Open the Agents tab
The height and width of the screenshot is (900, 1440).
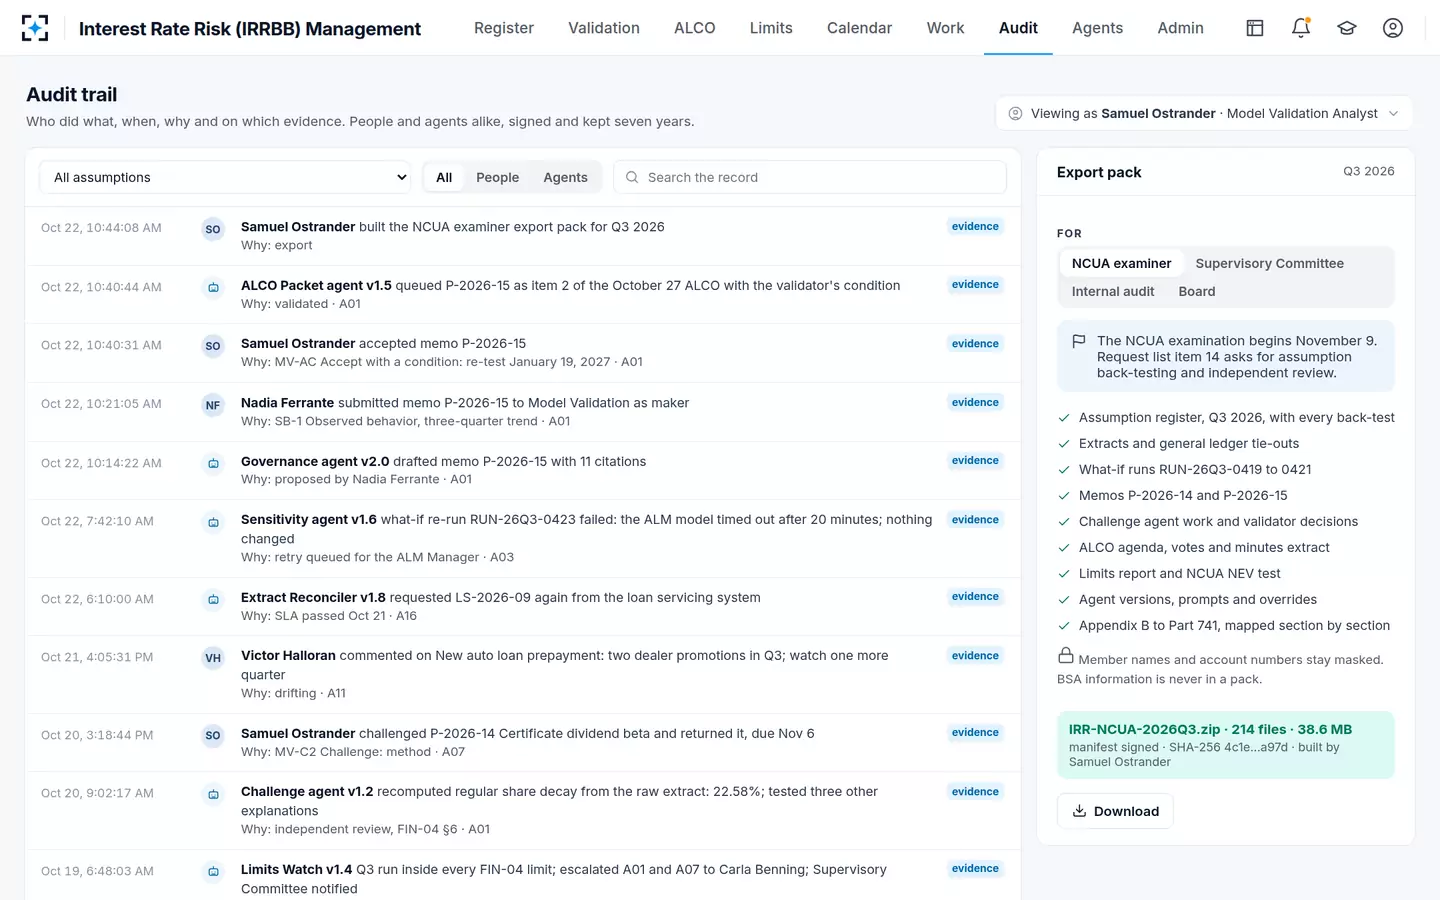[1097, 28]
